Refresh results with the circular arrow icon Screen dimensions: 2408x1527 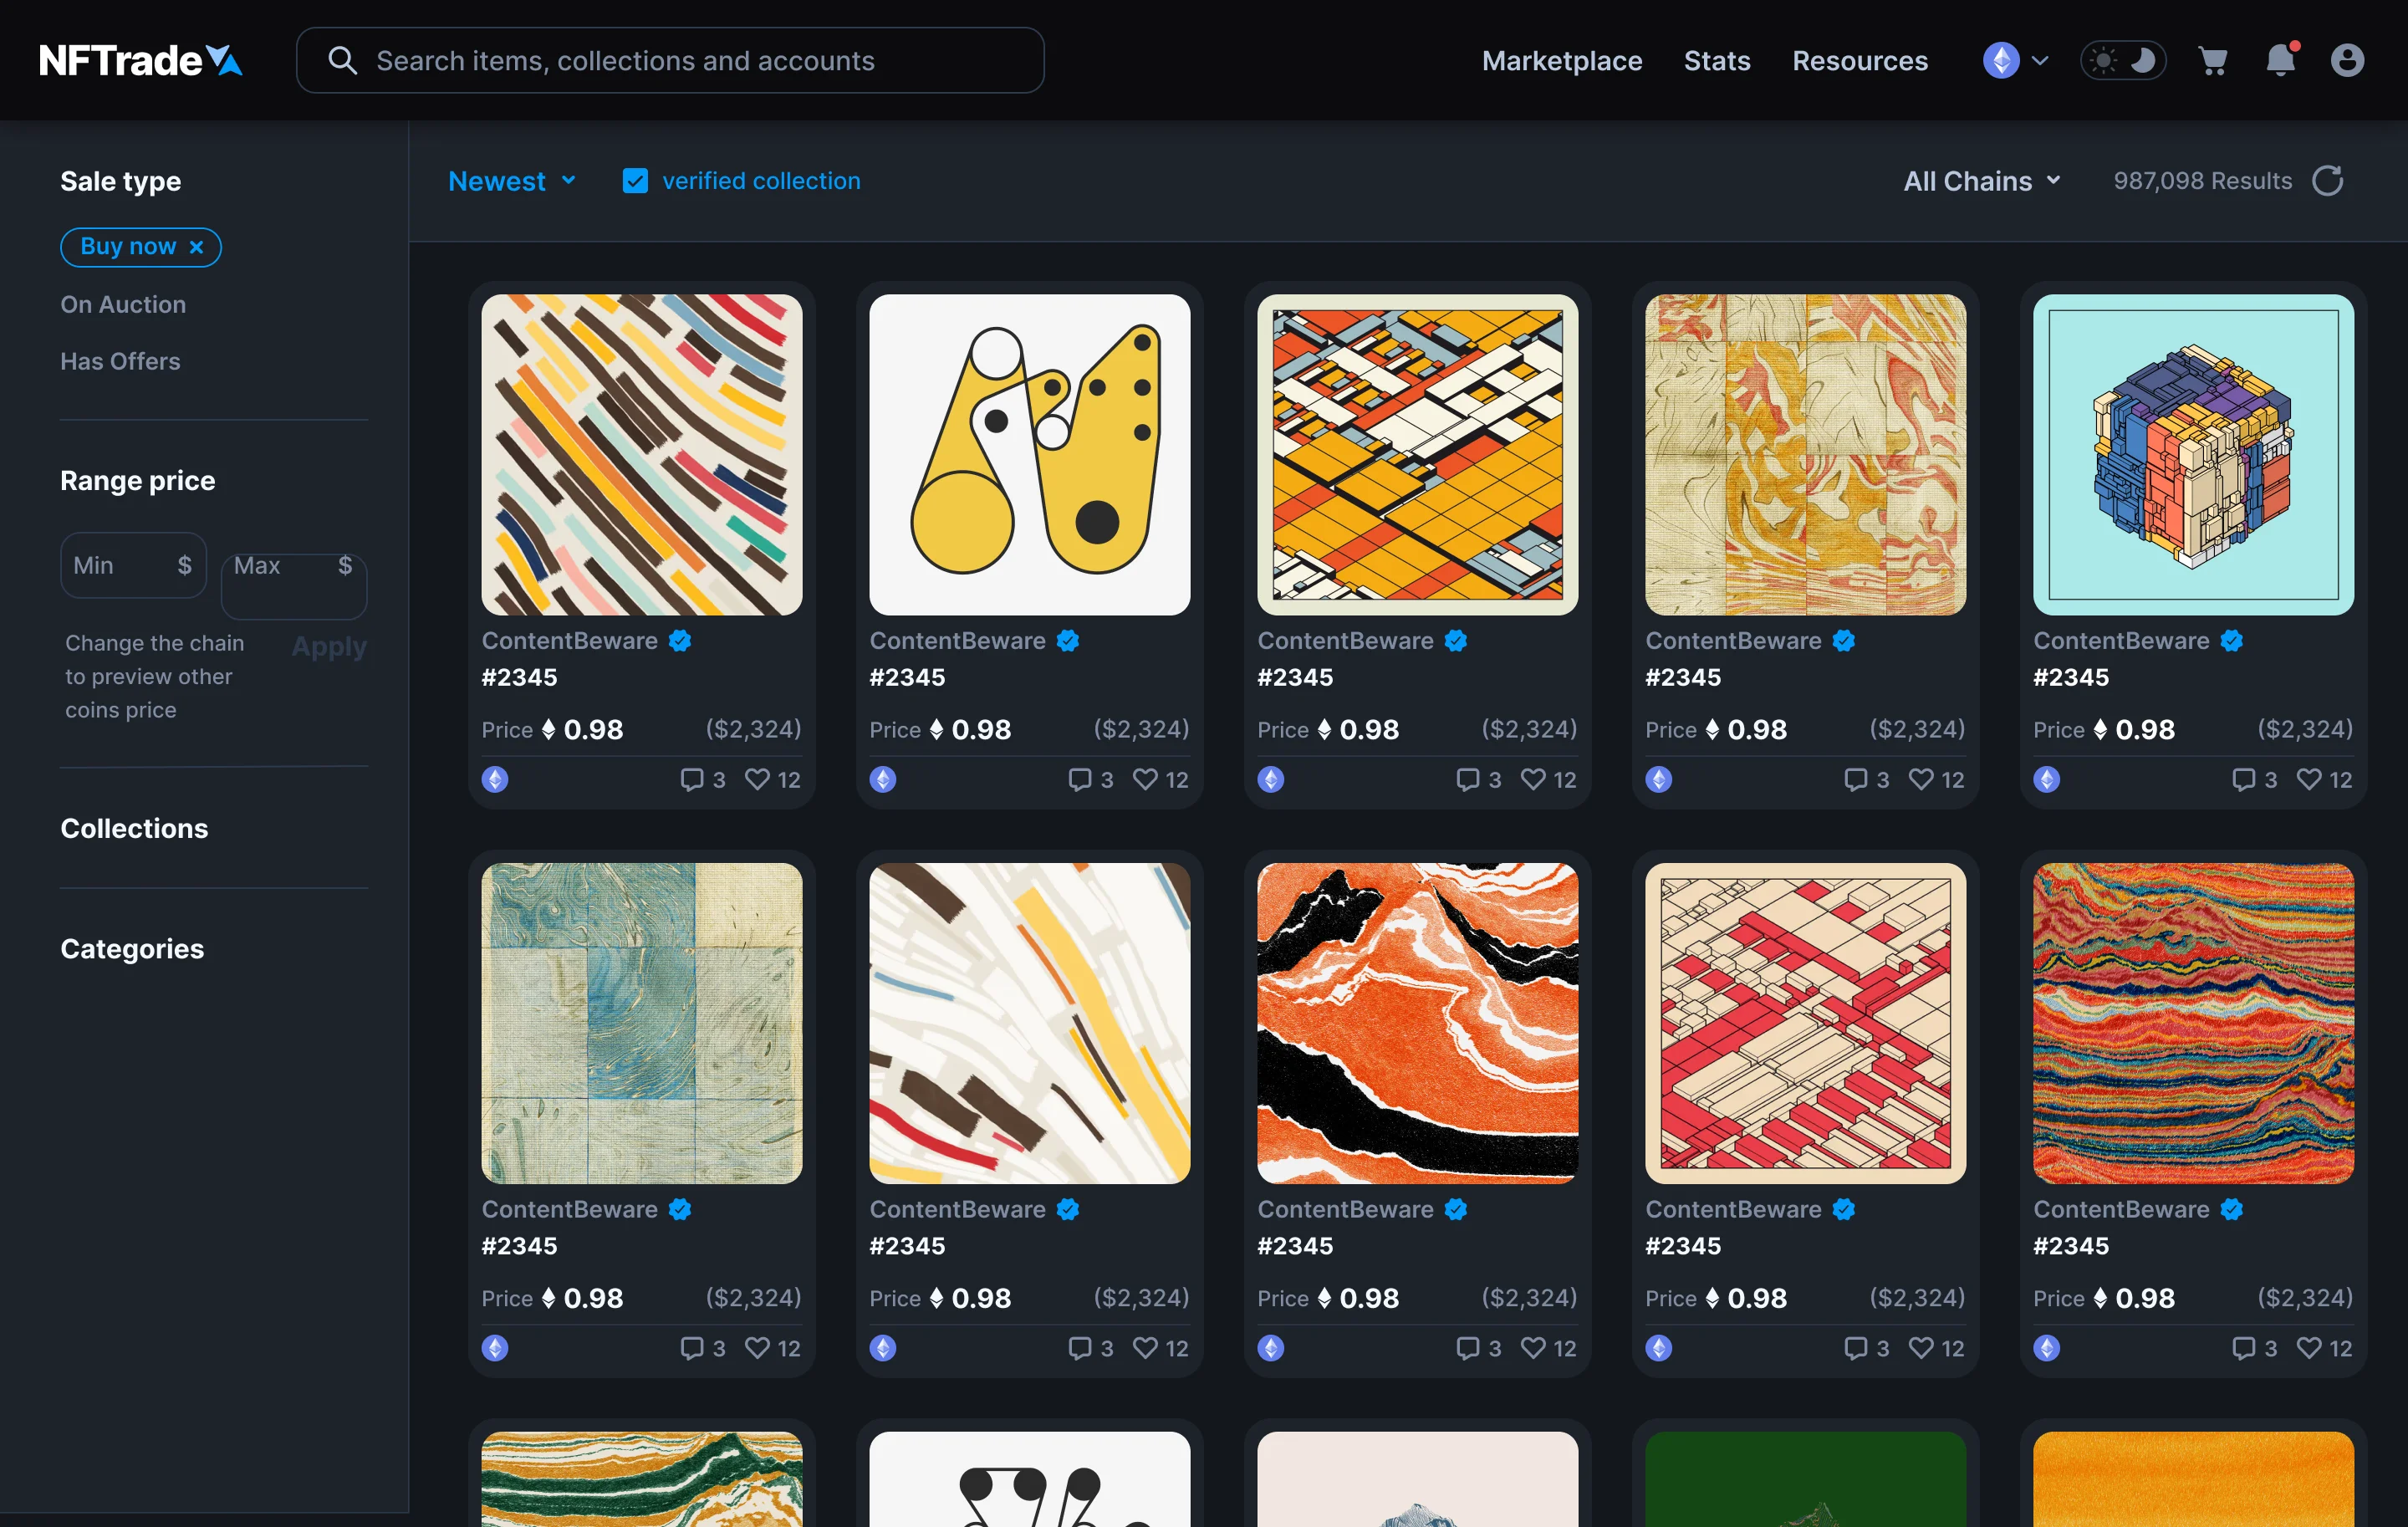(2328, 181)
